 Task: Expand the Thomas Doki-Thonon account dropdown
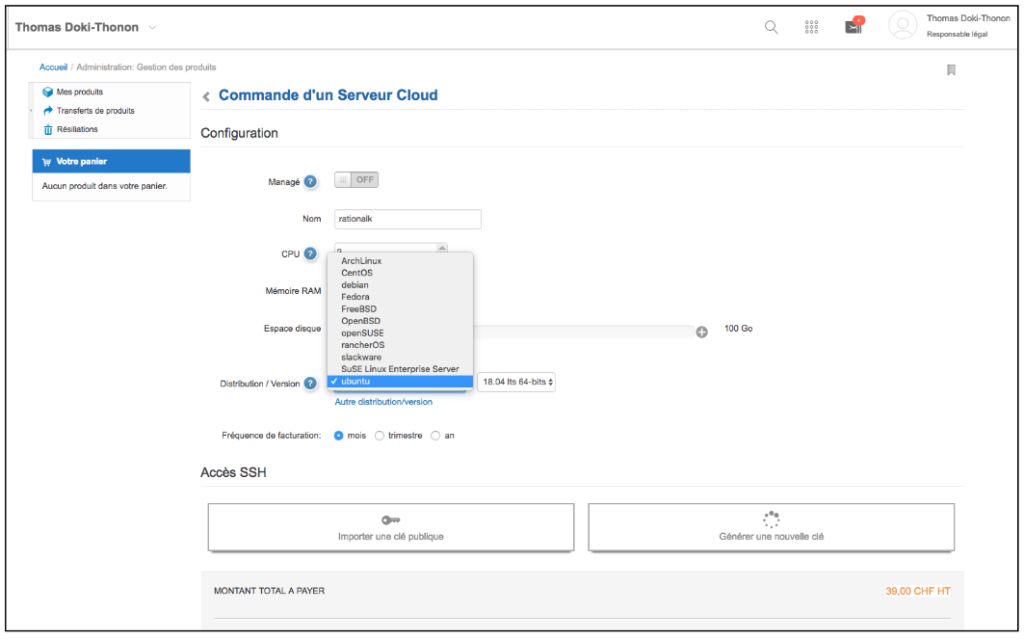[152, 27]
